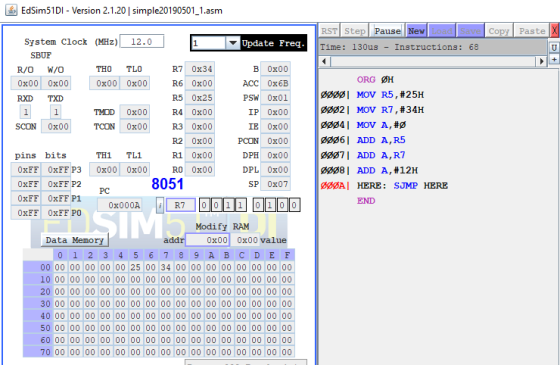560x365 pixels.
Task: Click the SBUF W/O field
Action: [56, 83]
